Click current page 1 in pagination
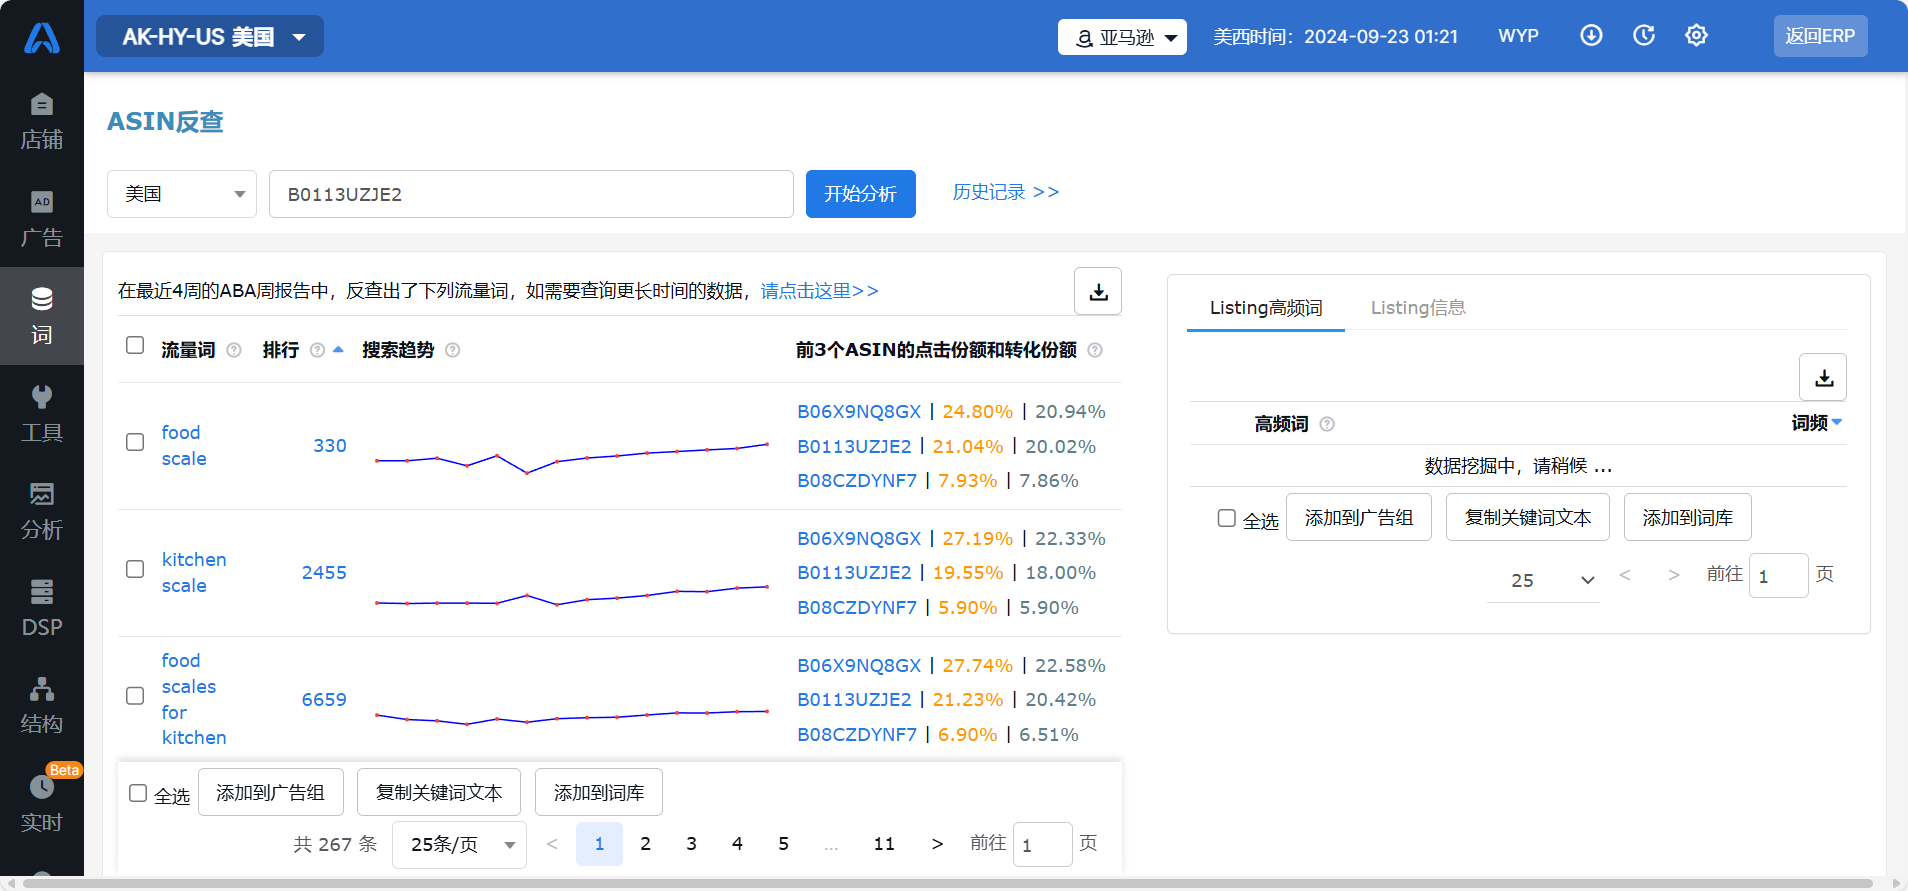The height and width of the screenshot is (891, 1908). (x=599, y=844)
